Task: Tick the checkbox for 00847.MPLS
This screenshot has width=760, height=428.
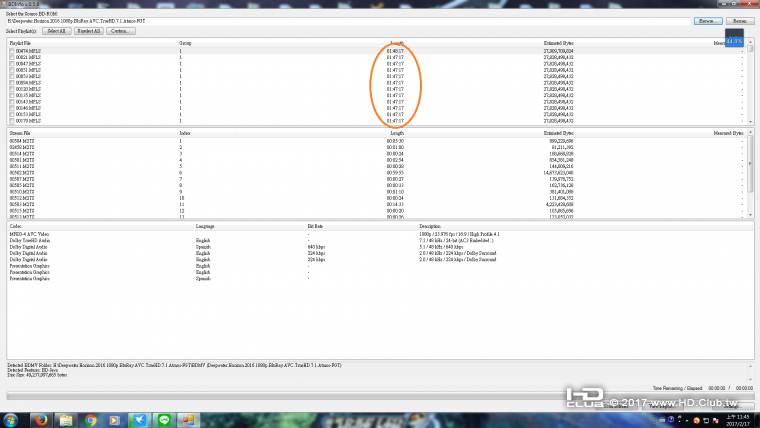Action: click(x=12, y=62)
